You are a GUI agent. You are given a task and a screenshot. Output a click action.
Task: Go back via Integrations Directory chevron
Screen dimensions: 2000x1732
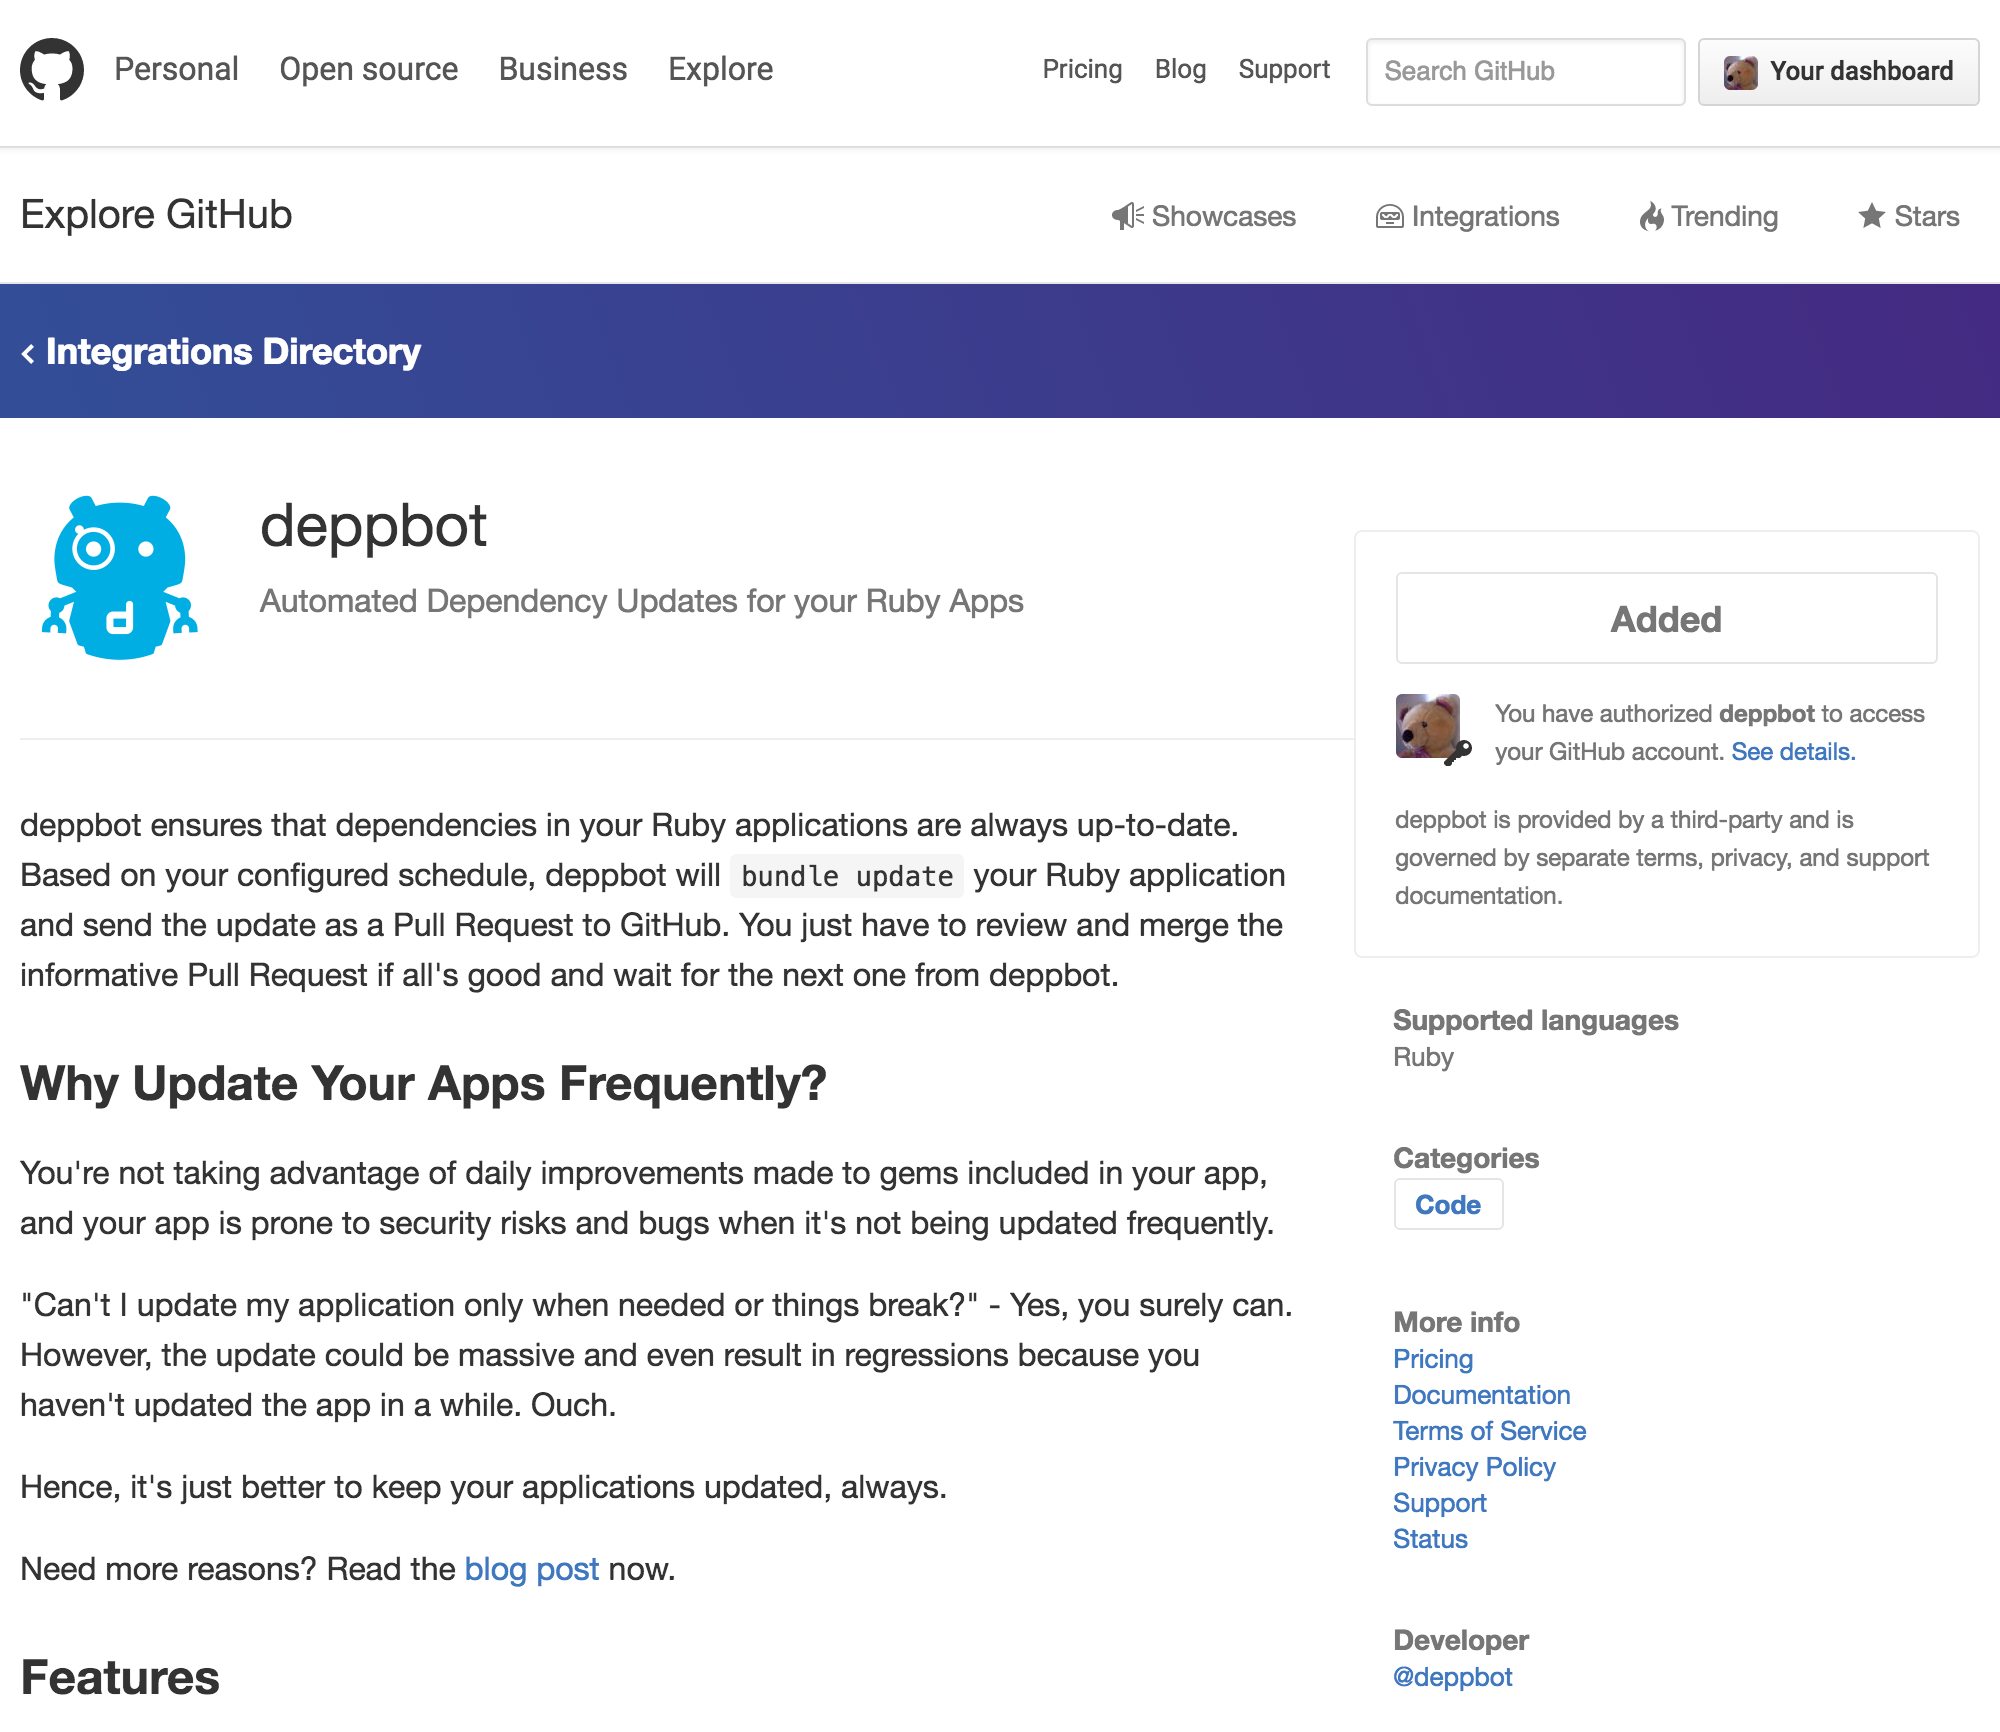28,353
